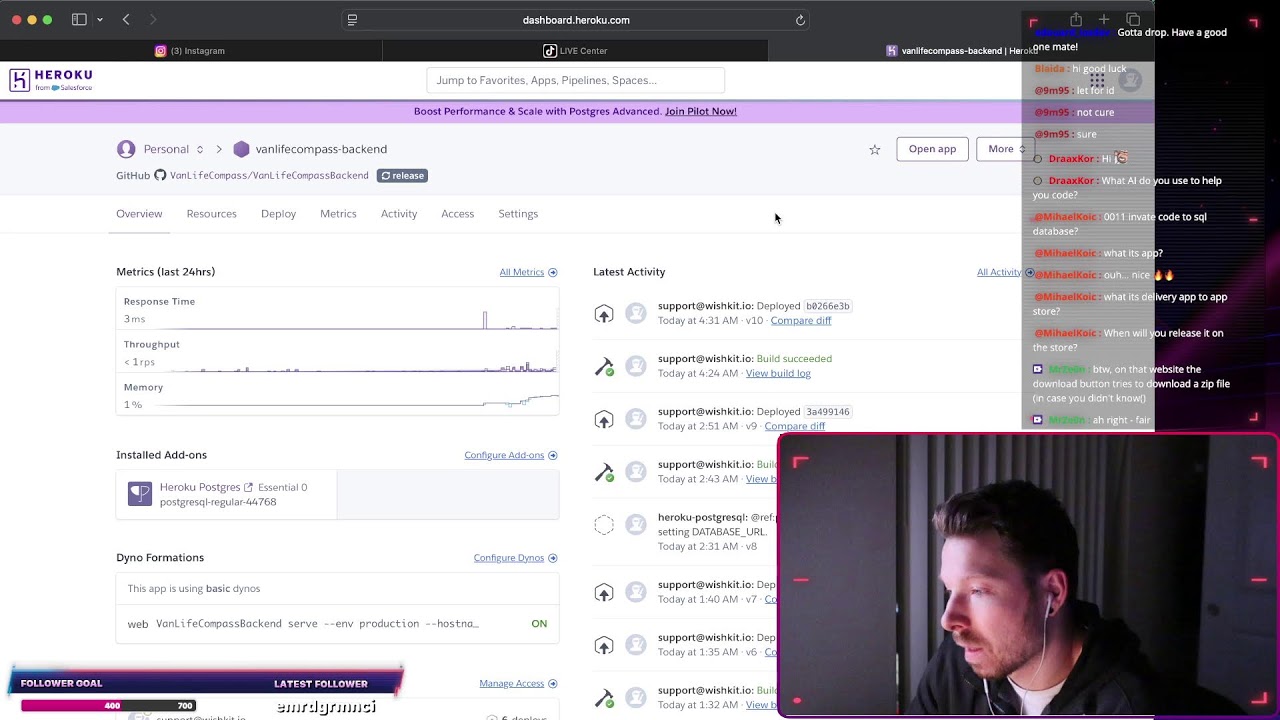Switch to the Metrics tab

[338, 214]
